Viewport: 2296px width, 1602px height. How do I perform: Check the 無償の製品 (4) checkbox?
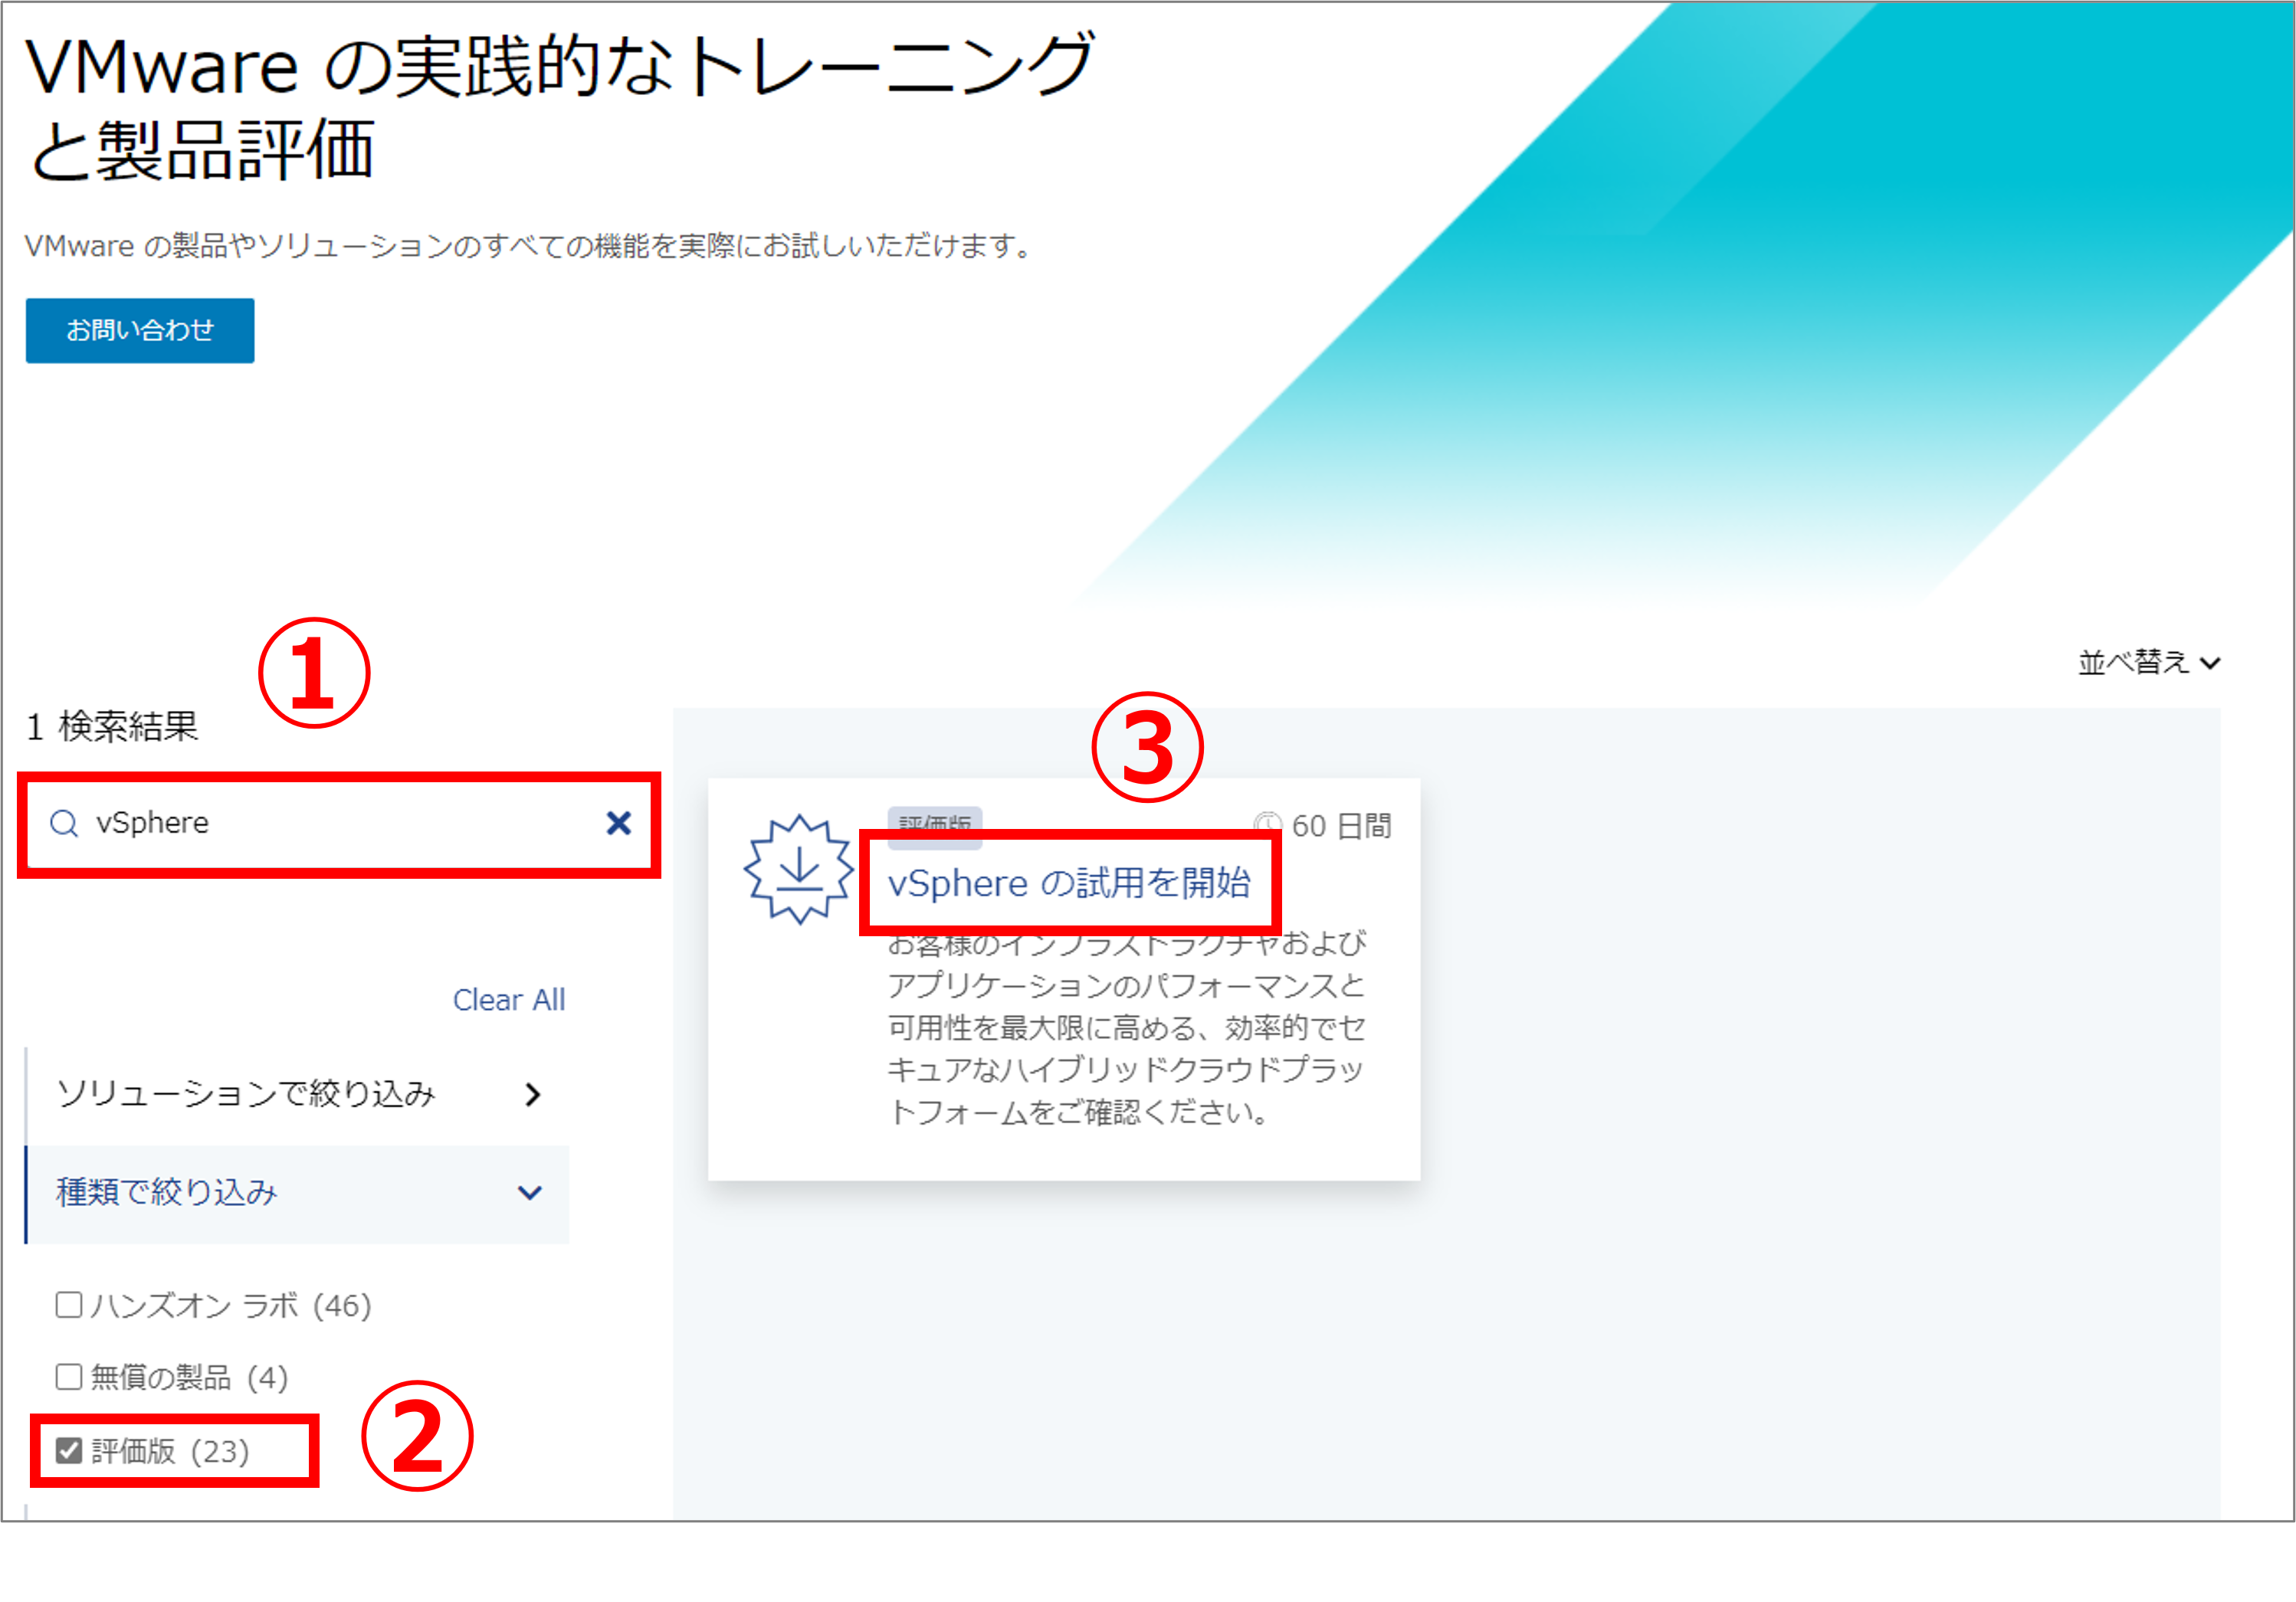pyautogui.click(x=69, y=1377)
